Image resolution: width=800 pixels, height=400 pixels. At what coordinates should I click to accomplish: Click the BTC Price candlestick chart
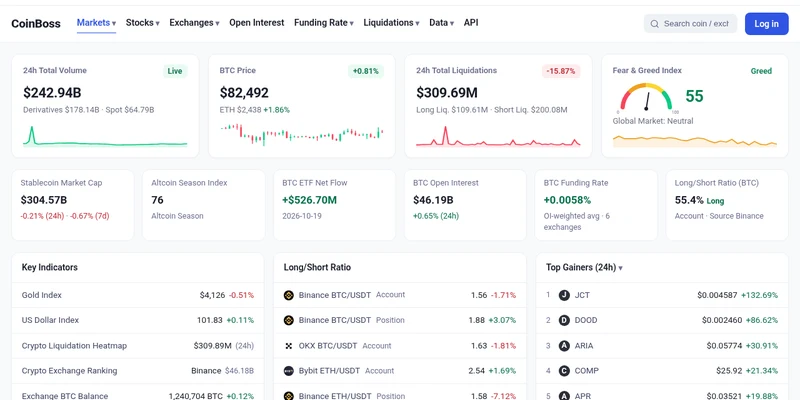(302, 136)
